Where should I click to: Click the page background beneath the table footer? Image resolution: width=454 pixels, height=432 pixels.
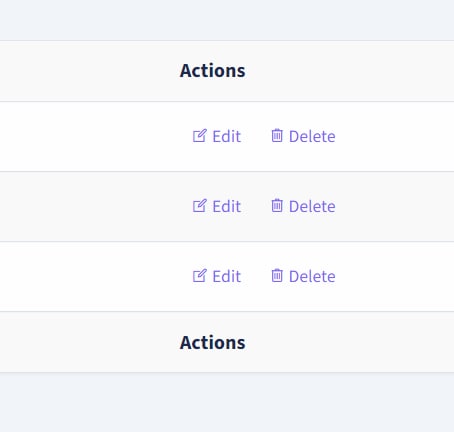pyautogui.click(x=227, y=402)
